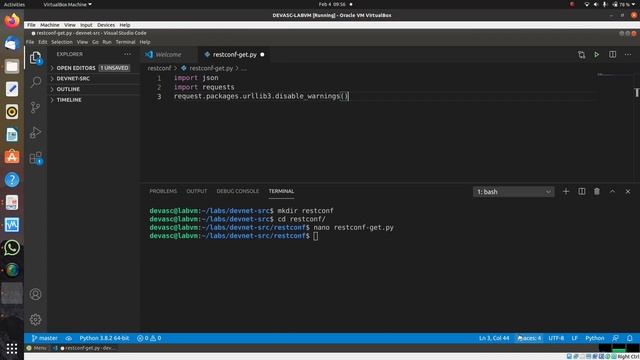Open the Manage settings gear
Screen dimensions: 640x360
coord(36,319)
